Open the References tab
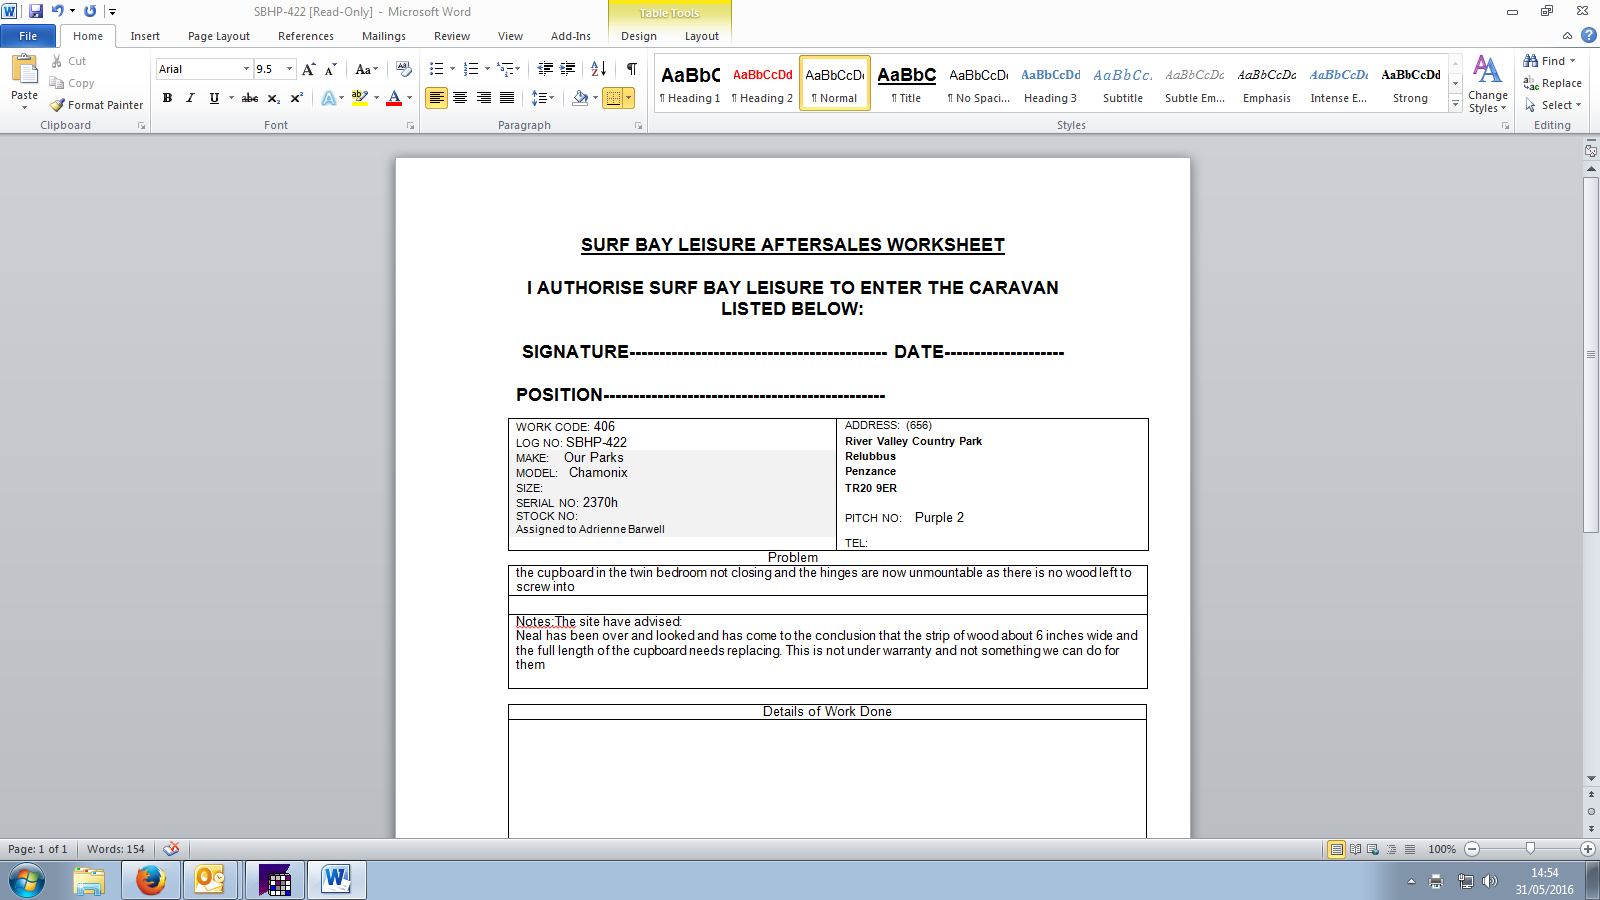 pyautogui.click(x=306, y=36)
